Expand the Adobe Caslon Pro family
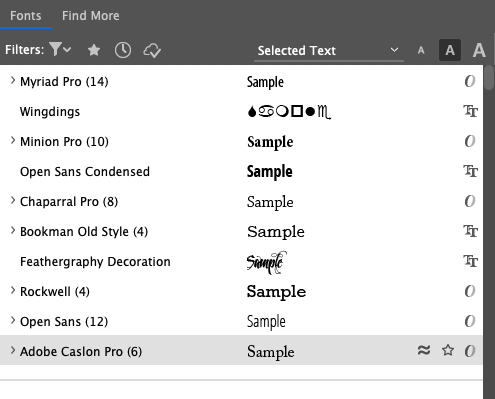Image resolution: width=495 pixels, height=399 pixels. point(13,351)
